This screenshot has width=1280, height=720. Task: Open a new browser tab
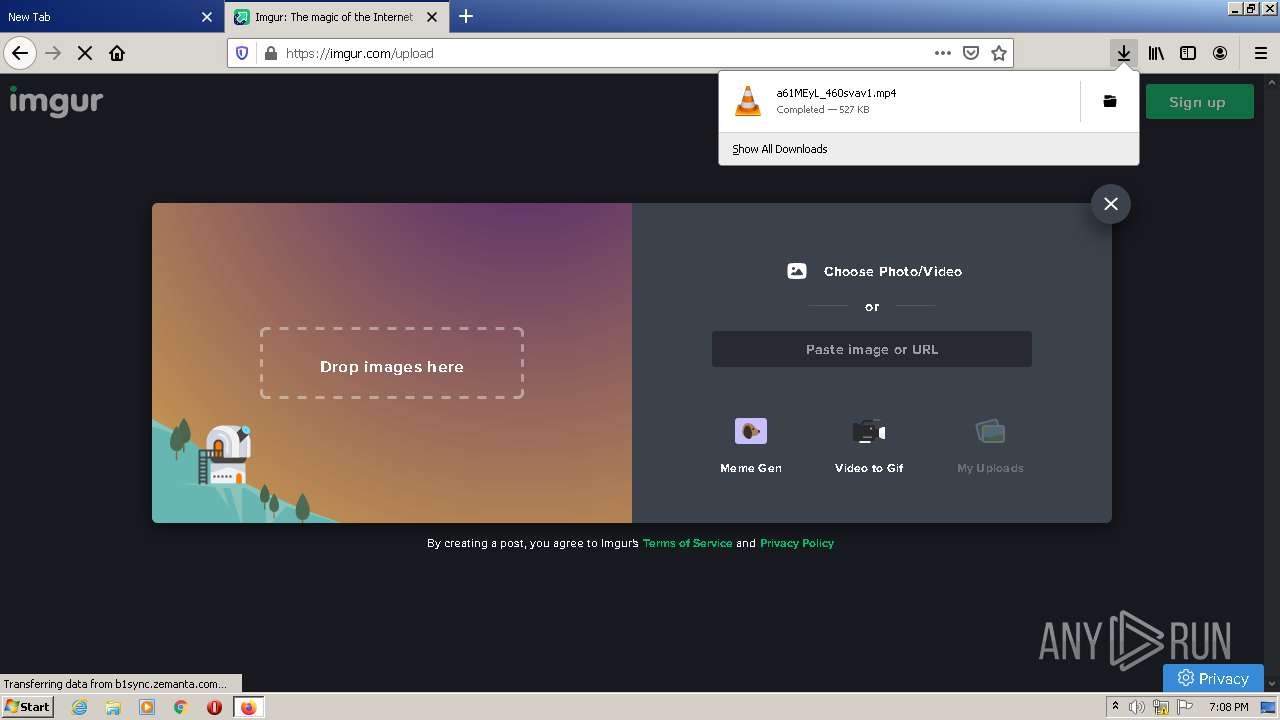click(466, 16)
